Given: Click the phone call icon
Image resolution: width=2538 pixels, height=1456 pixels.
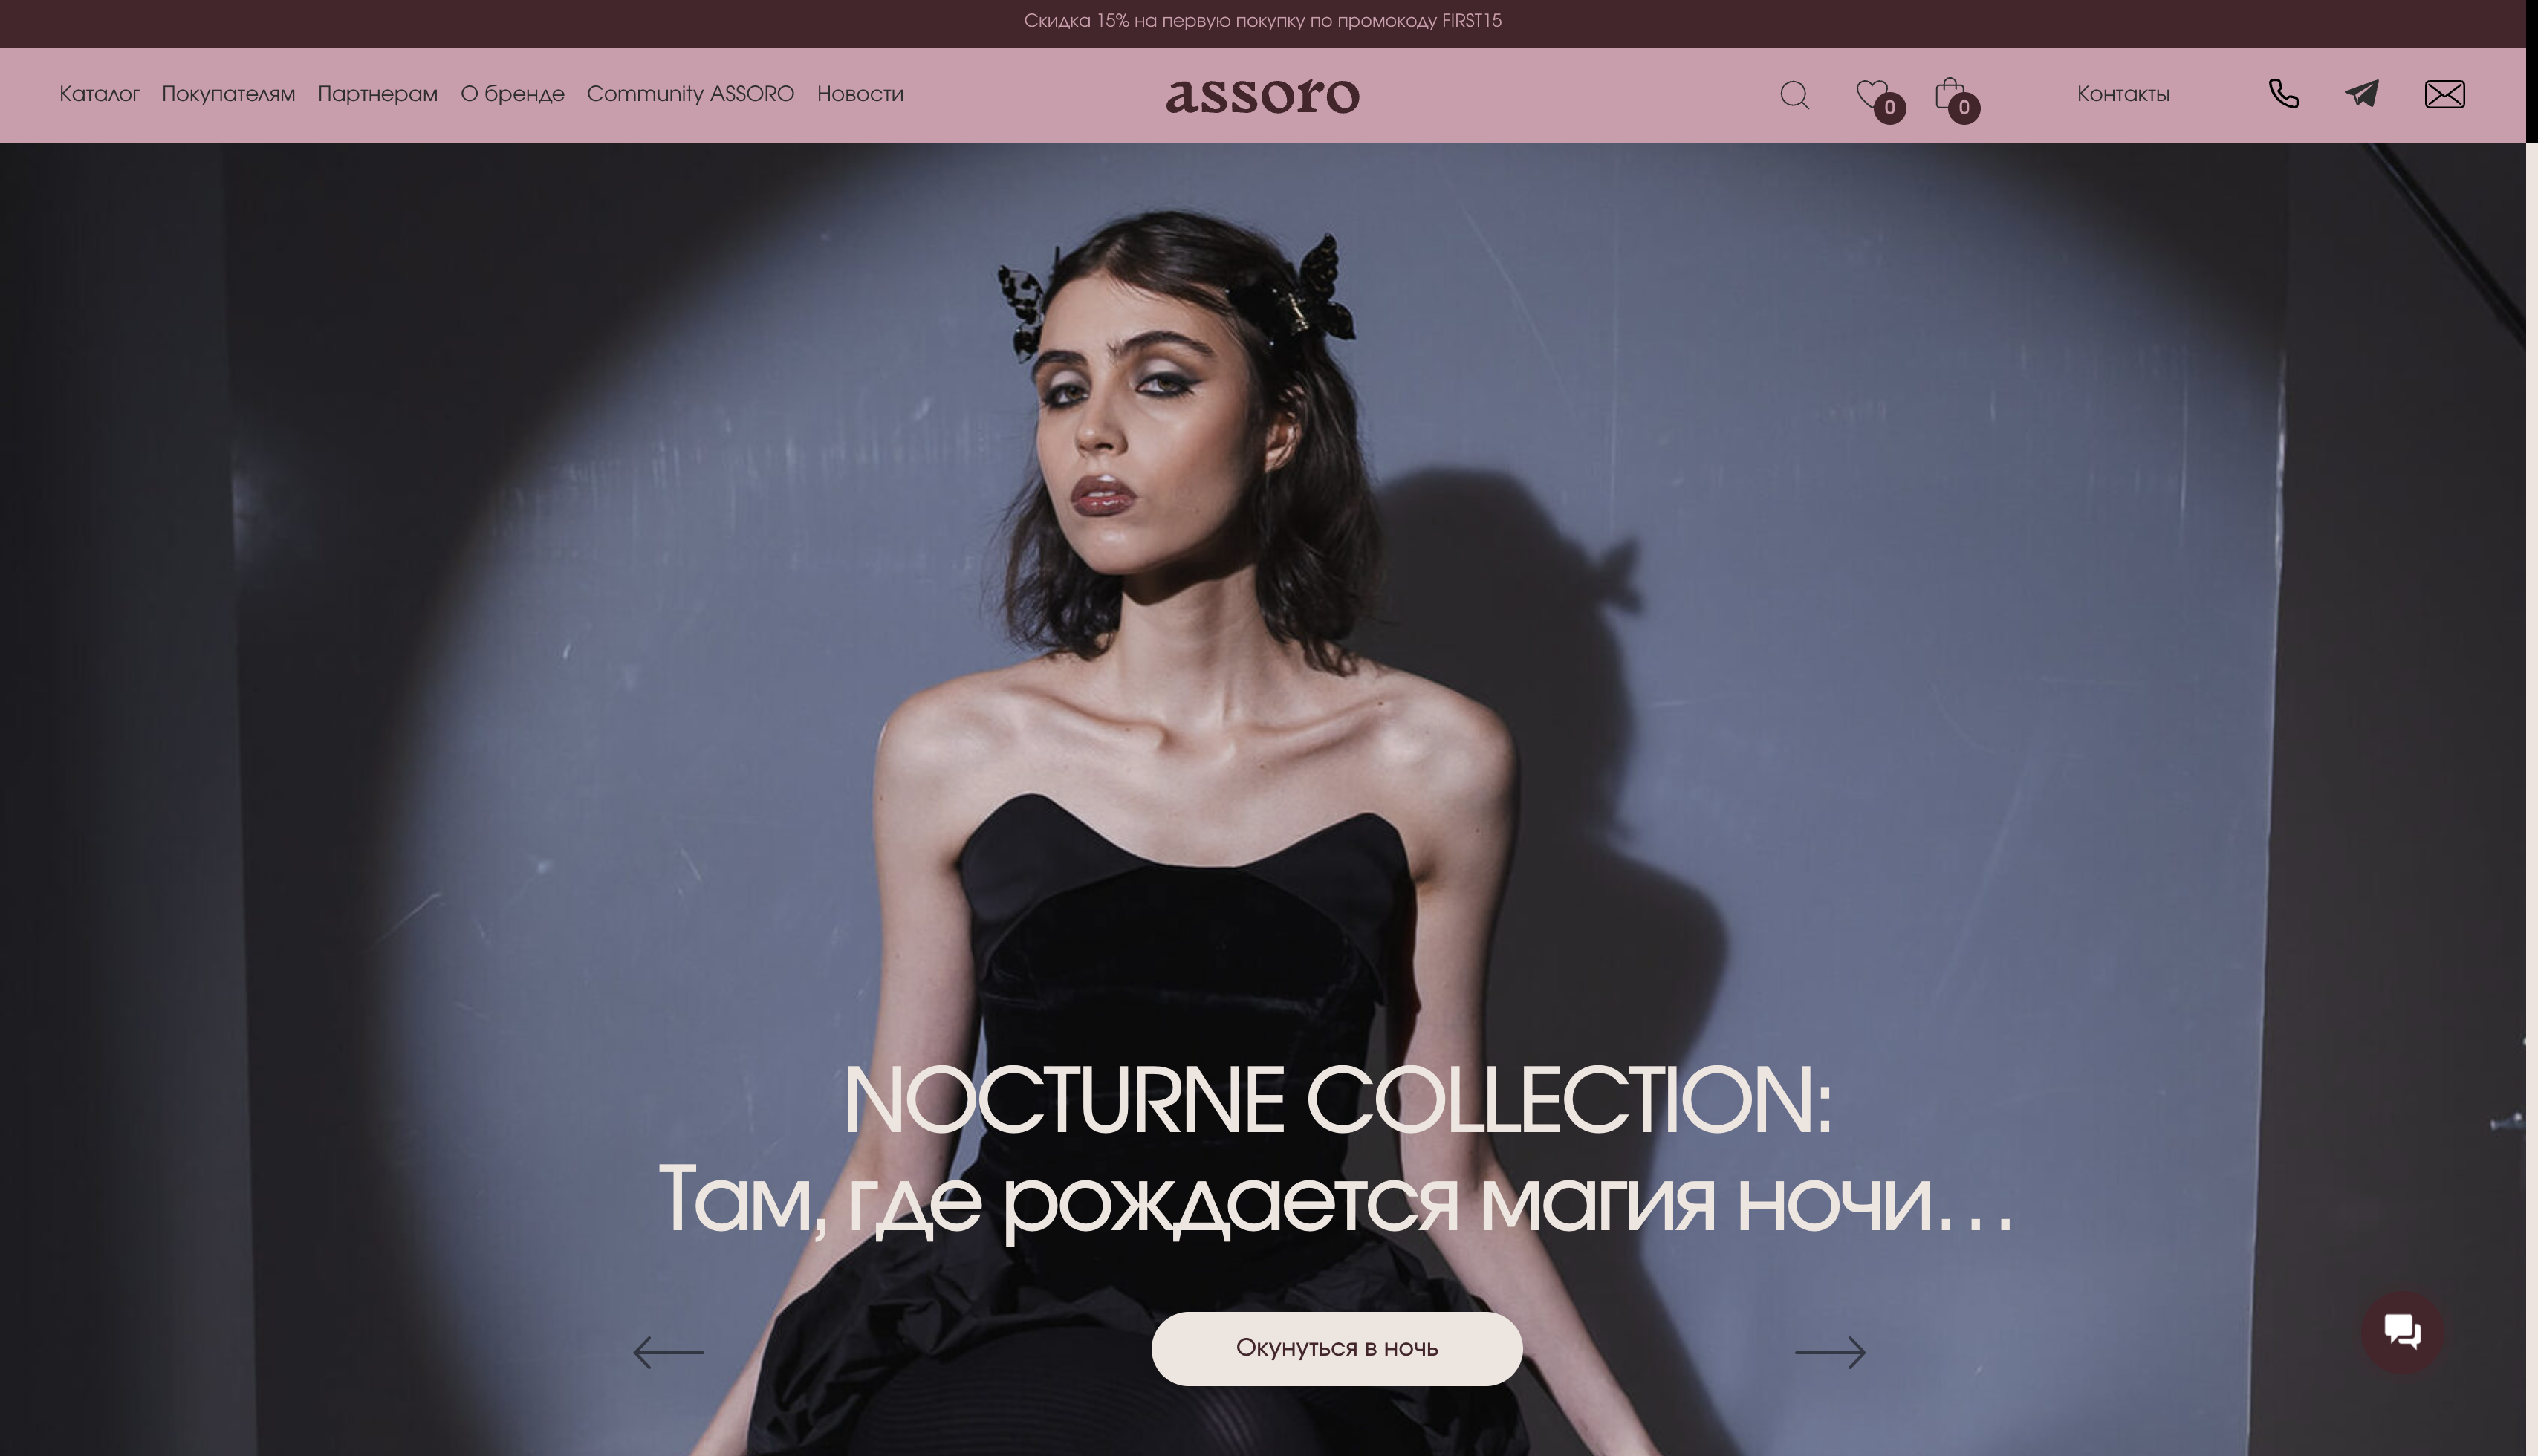Looking at the screenshot, I should [2283, 94].
